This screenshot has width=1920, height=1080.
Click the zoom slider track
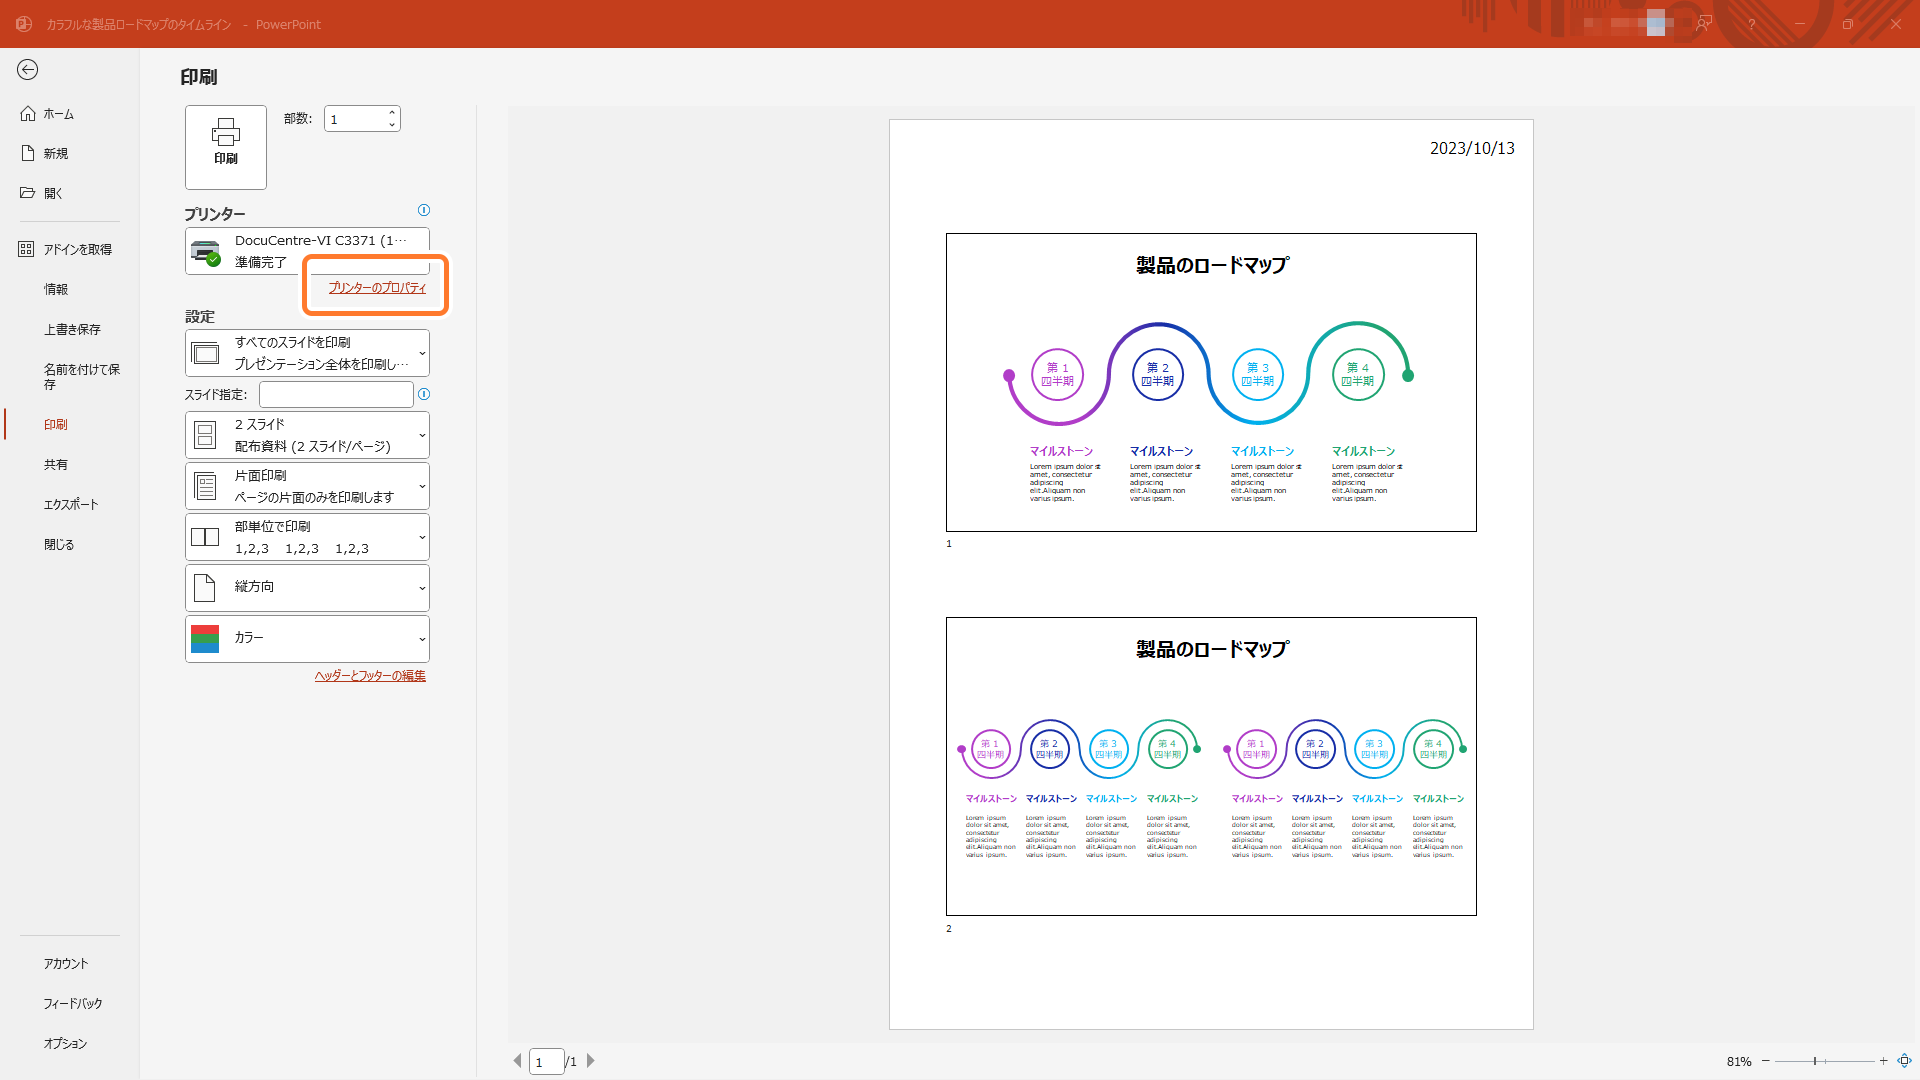[x=1845, y=1061]
